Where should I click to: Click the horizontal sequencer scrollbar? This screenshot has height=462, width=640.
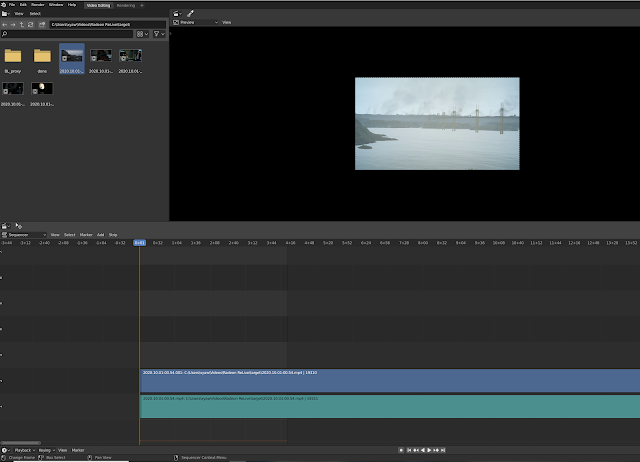[21, 442]
